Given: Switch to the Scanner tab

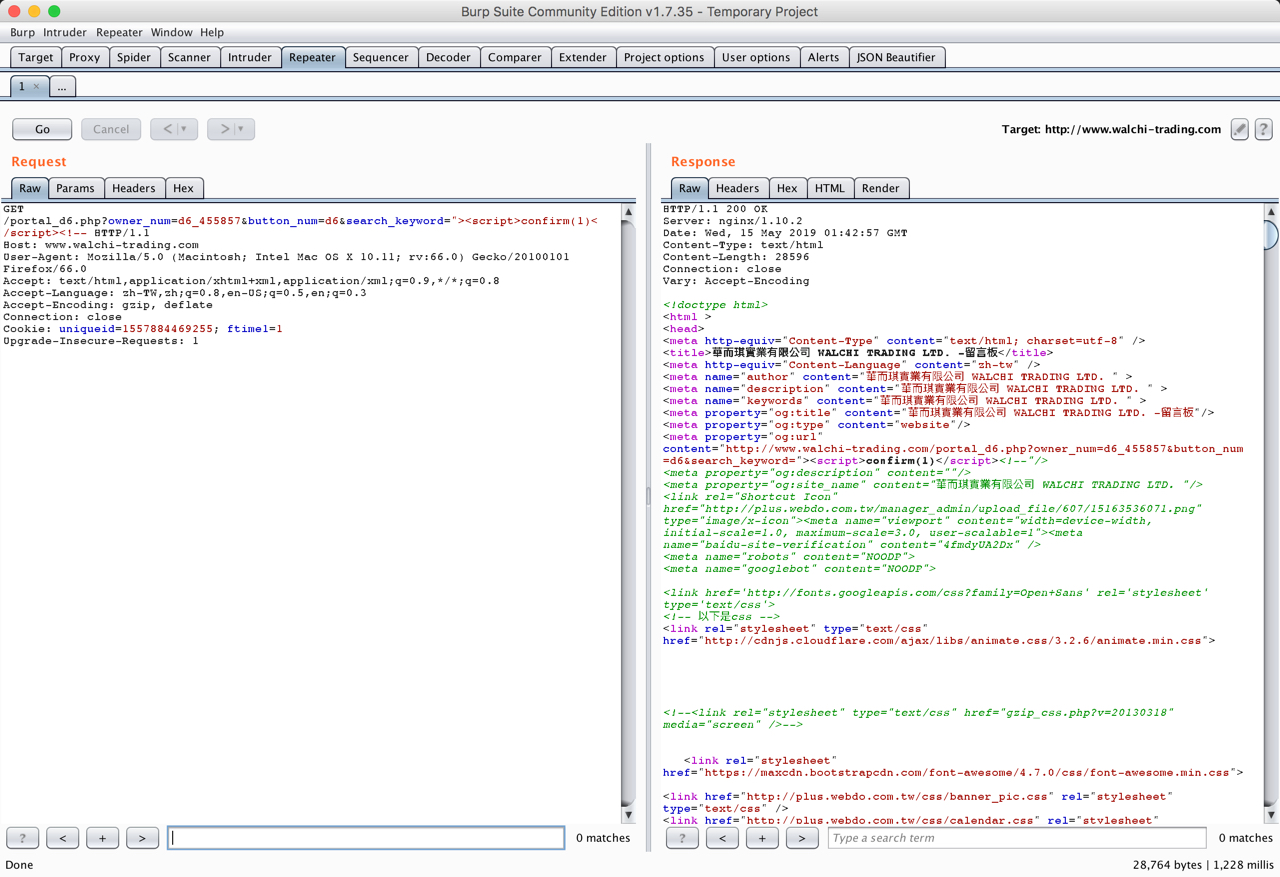Looking at the screenshot, I should point(189,57).
